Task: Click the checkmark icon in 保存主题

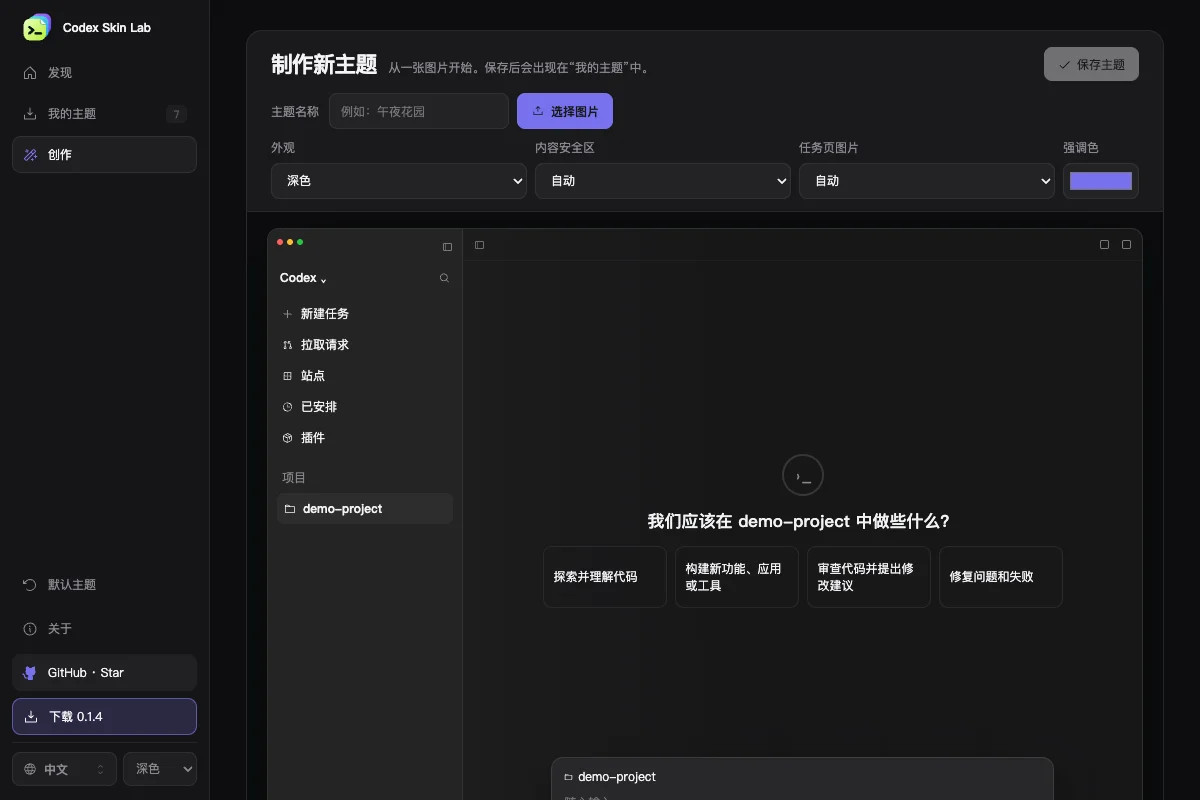Action: (x=1065, y=64)
